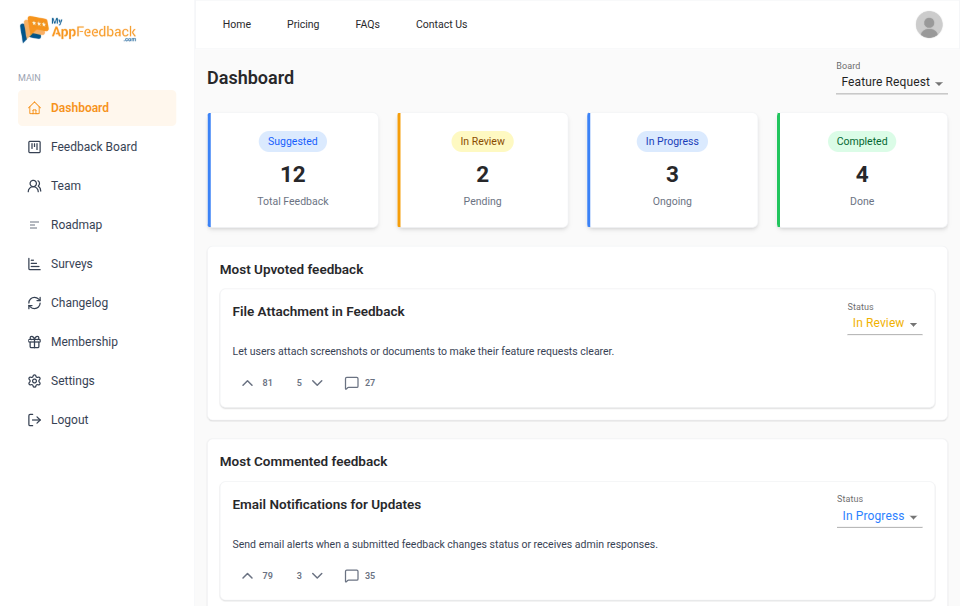Downvote Email Notifications for Updates
Viewport: 960px width, 606px height.
(316, 575)
